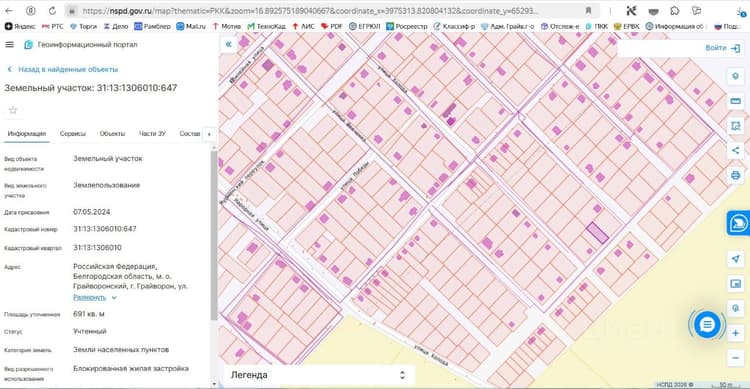This screenshot has height=389, width=750.
Task: Add parcel to favorites with star icon
Action: point(13,110)
